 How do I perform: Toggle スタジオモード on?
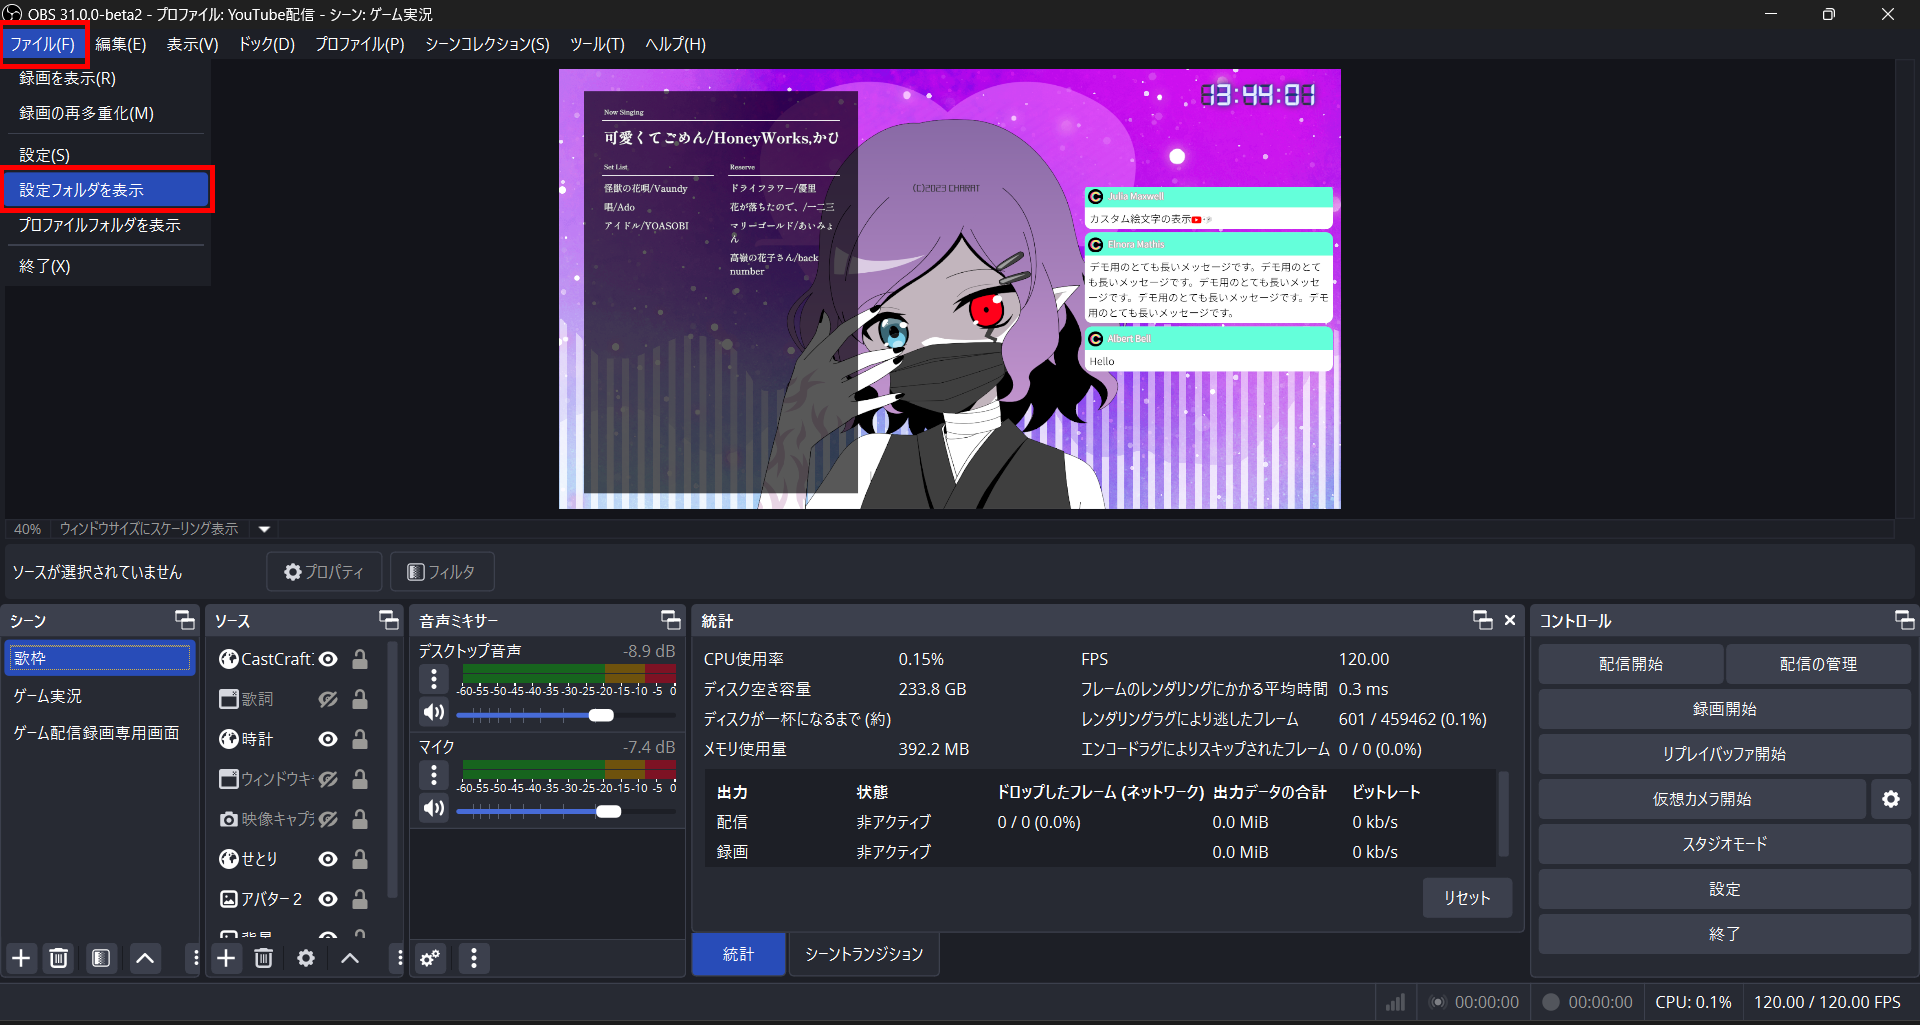click(1724, 844)
